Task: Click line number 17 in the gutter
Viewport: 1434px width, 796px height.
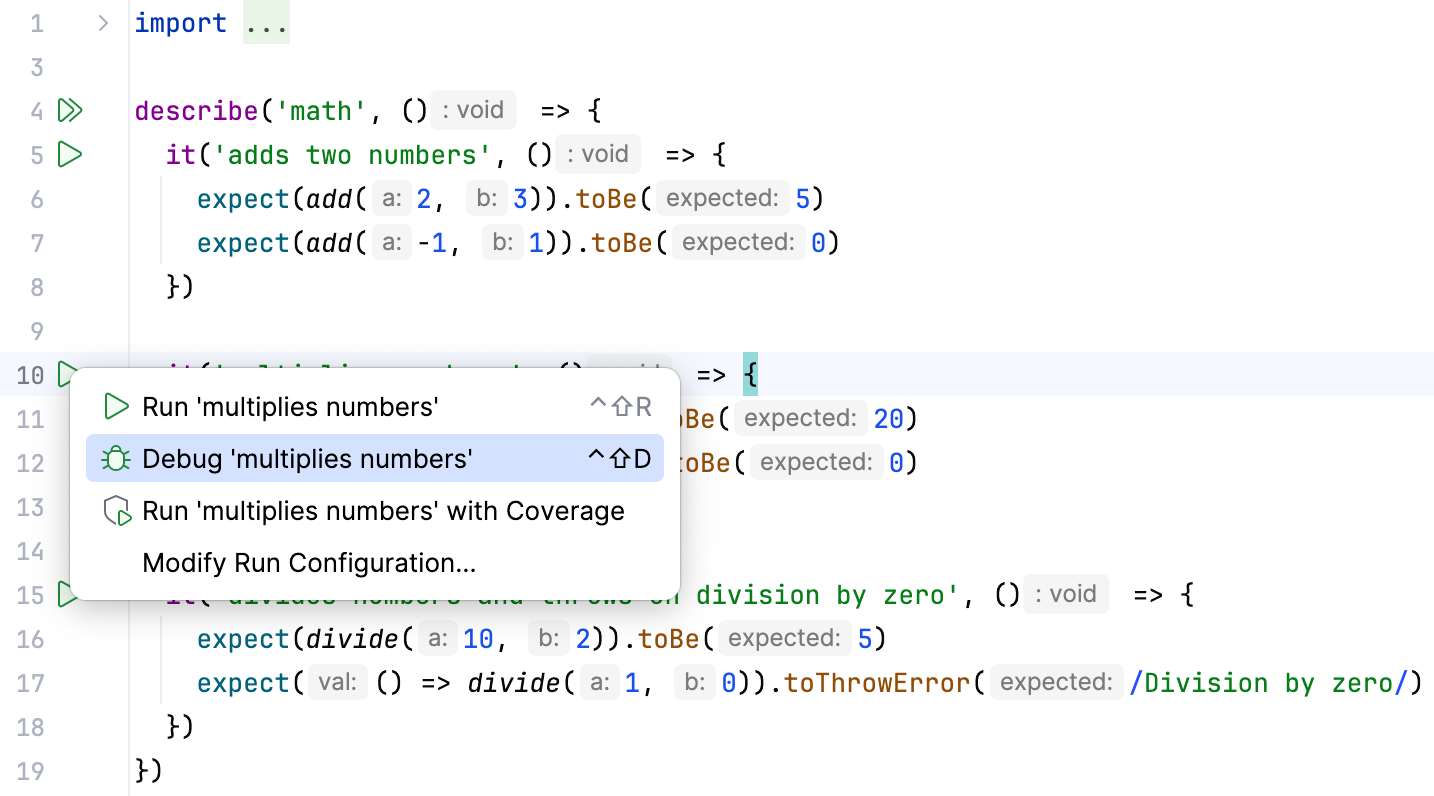Action: pyautogui.click(x=30, y=683)
